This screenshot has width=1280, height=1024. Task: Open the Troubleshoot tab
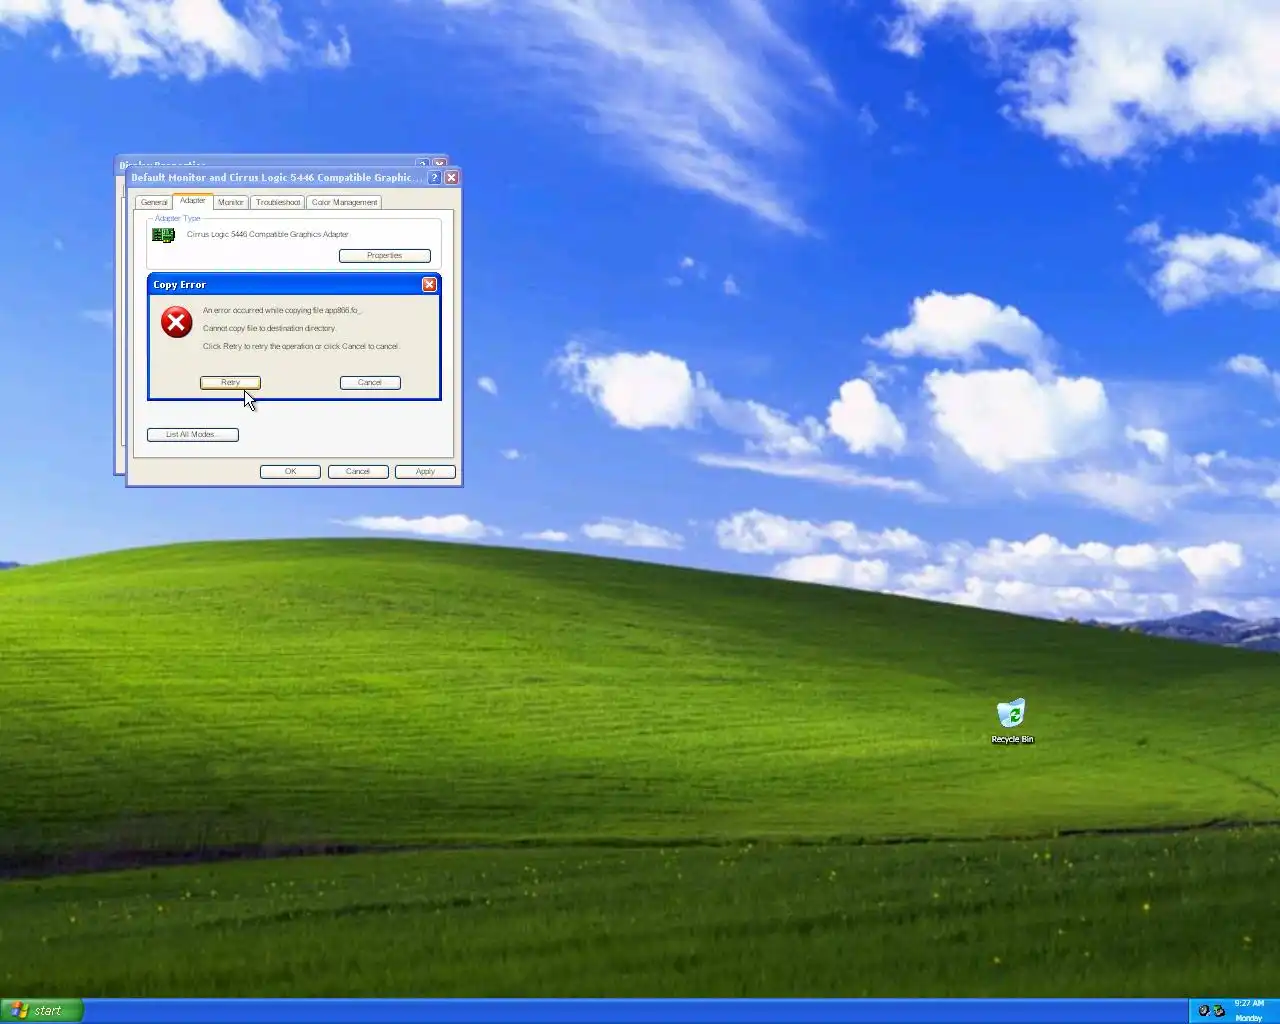(278, 202)
